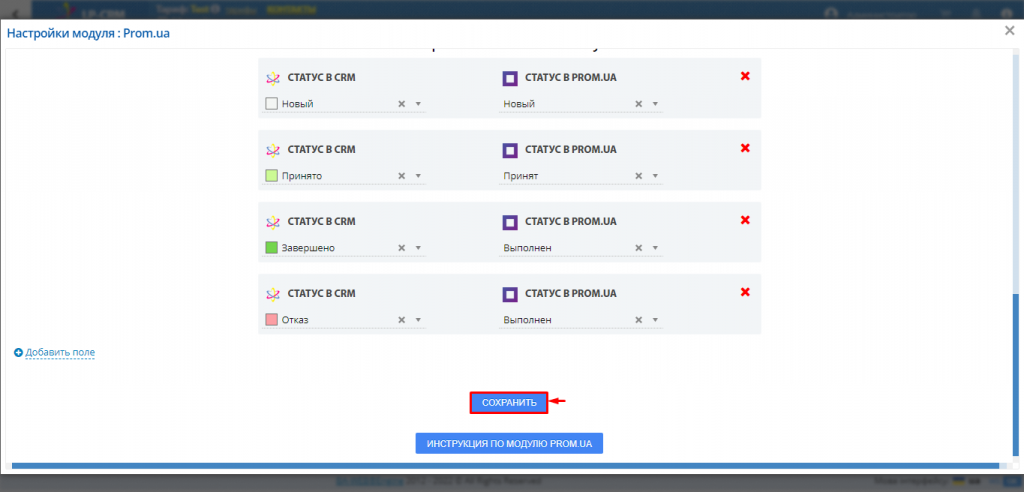Open Prom.ua status dropdown showing Новый
Viewport: 1024px width, 492px height.
655,104
